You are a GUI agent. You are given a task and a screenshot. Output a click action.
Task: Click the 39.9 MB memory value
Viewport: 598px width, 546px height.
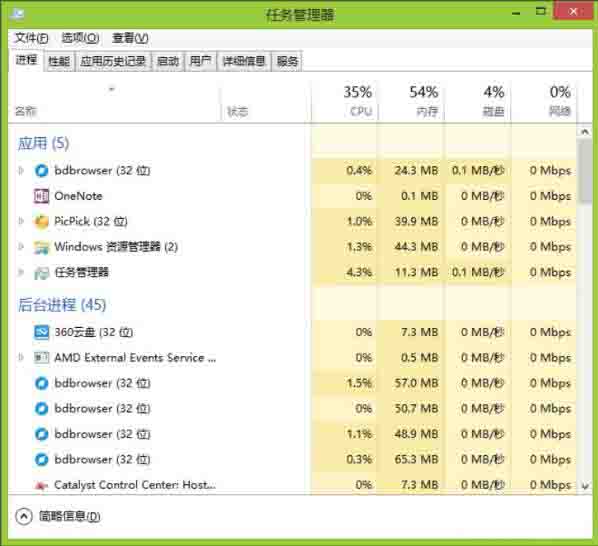(x=416, y=221)
